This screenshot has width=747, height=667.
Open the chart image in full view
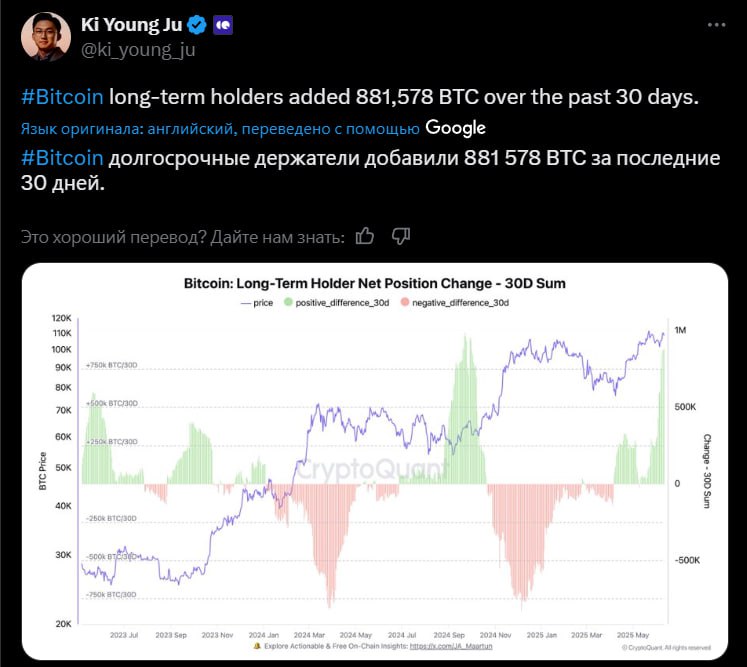click(x=374, y=461)
